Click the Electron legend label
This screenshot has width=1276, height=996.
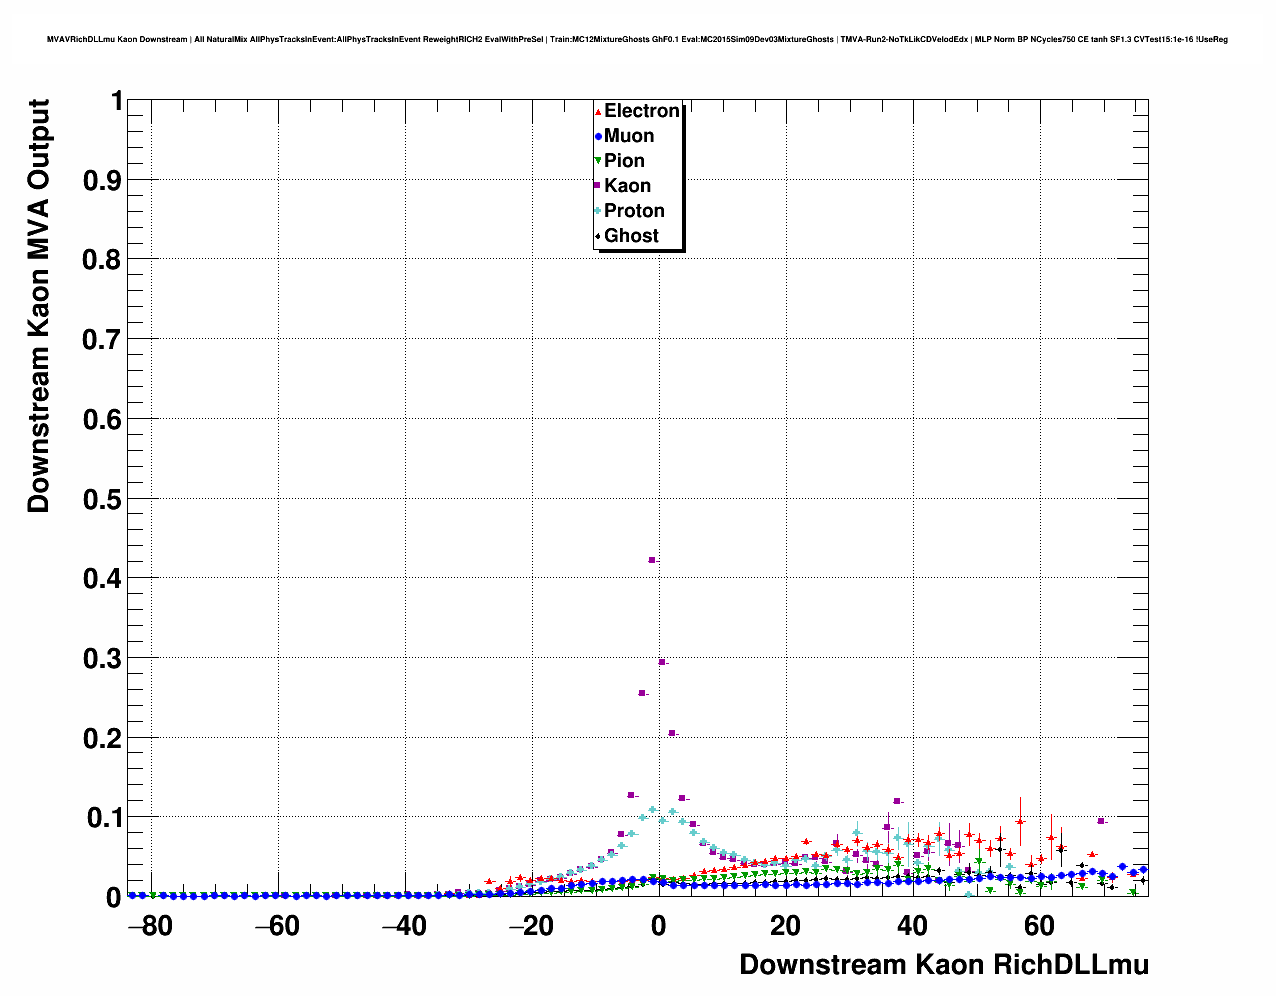642,111
